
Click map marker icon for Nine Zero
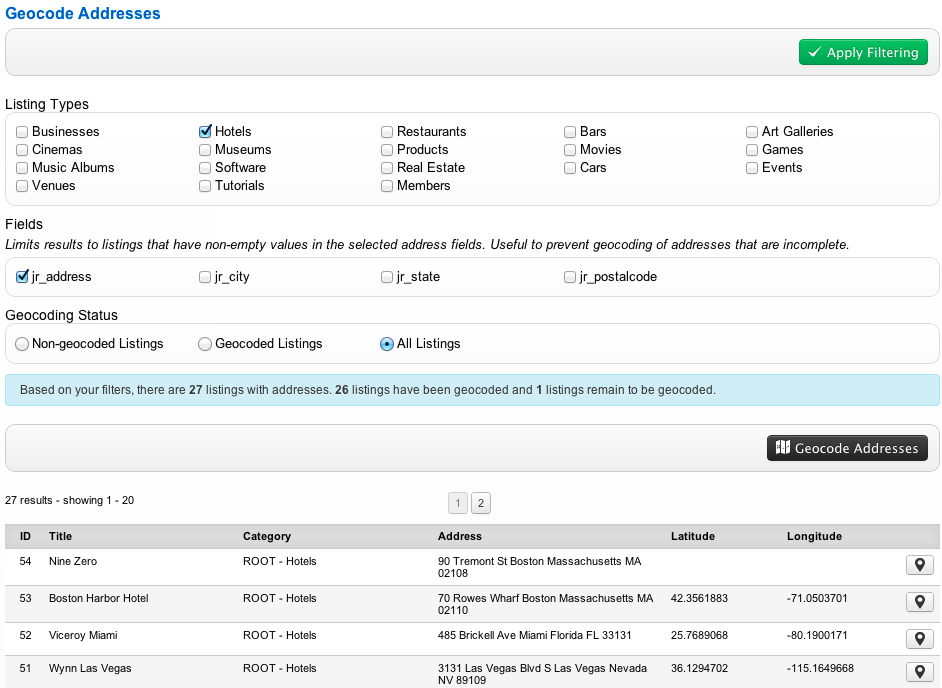pos(919,565)
